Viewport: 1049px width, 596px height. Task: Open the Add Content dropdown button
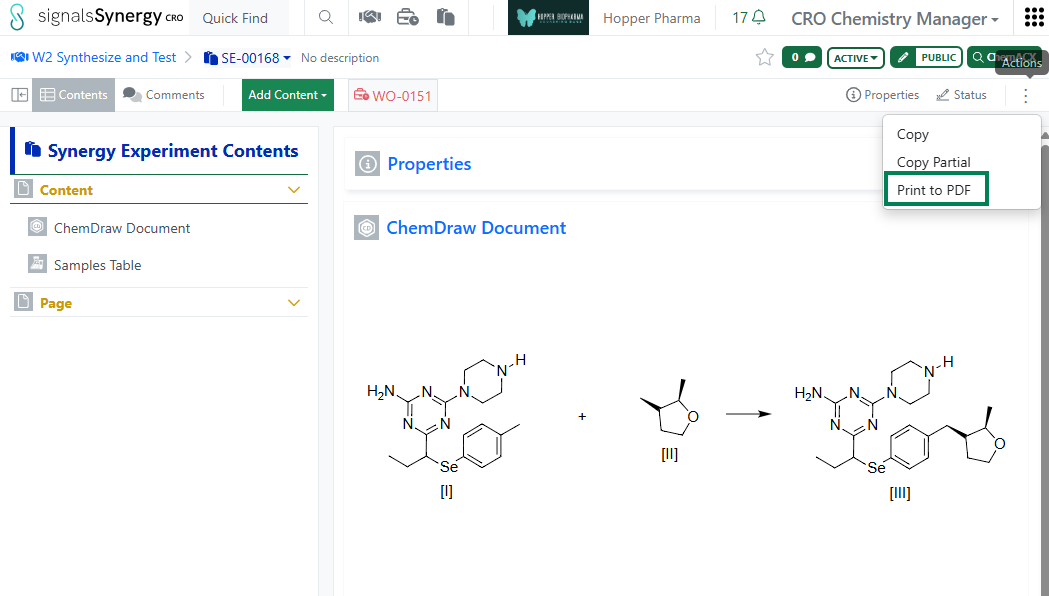288,95
